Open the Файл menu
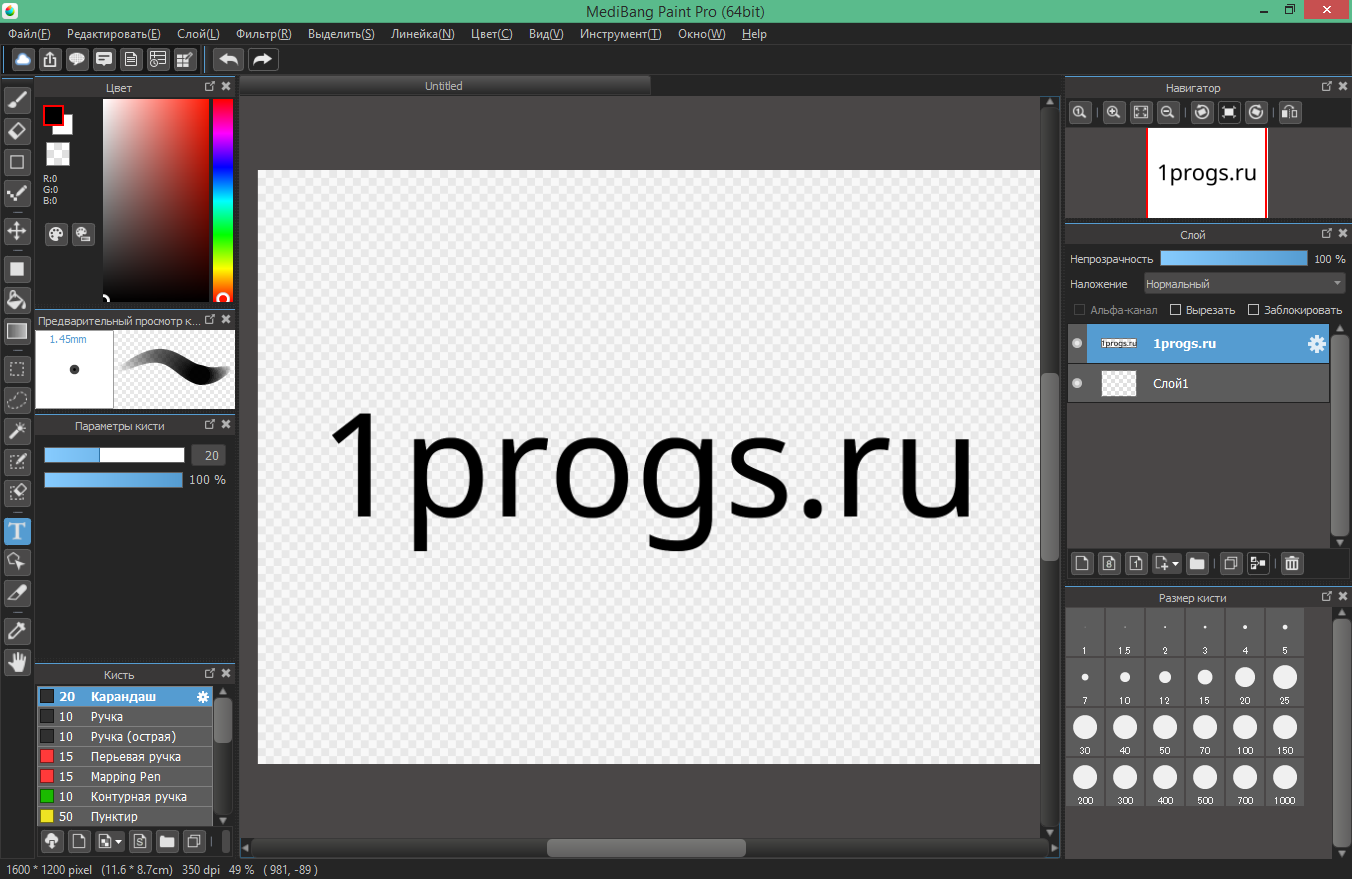Screen dimensions: 1352x879 [x=29, y=34]
